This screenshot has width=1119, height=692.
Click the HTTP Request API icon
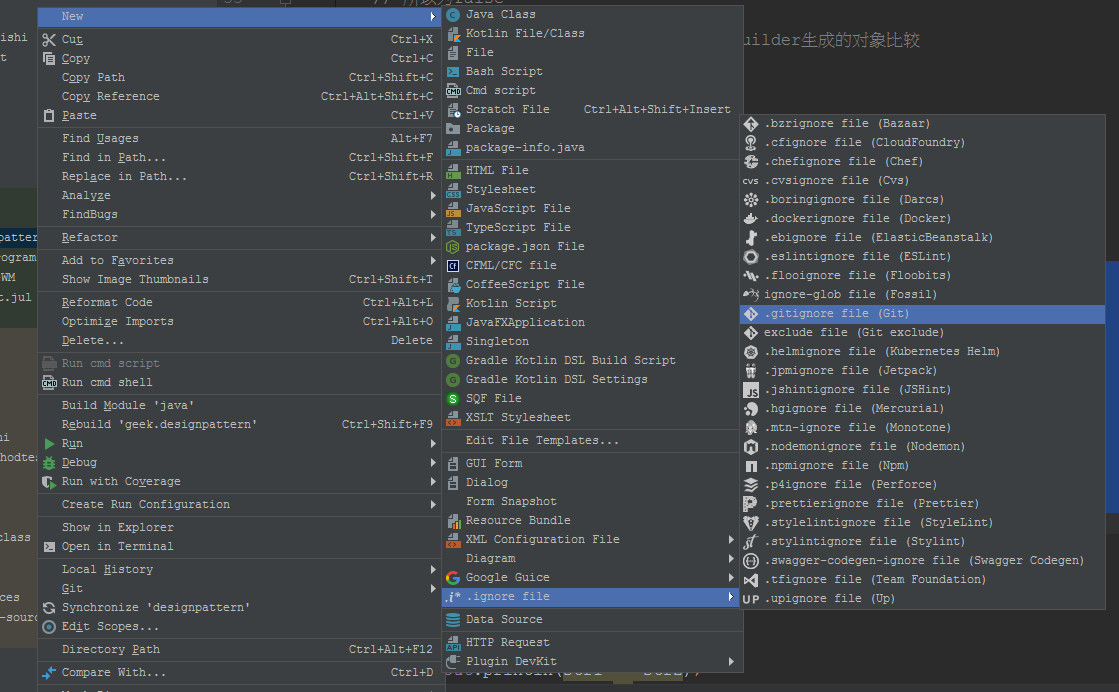tap(452, 643)
